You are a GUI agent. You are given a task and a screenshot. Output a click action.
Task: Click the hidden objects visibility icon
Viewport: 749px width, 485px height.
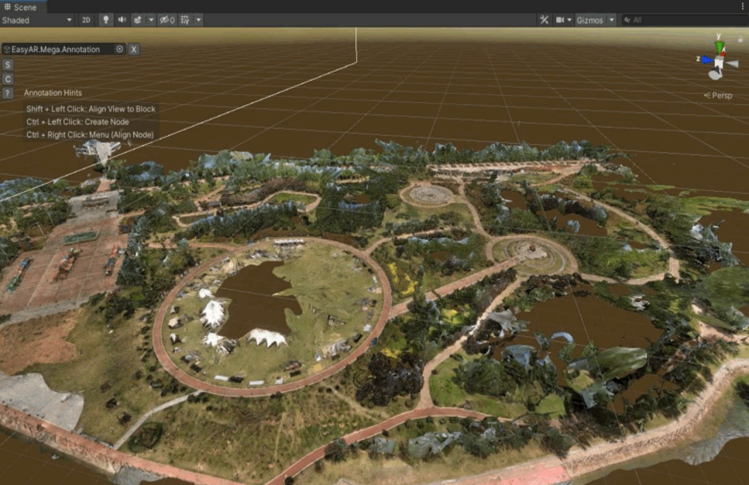point(167,20)
